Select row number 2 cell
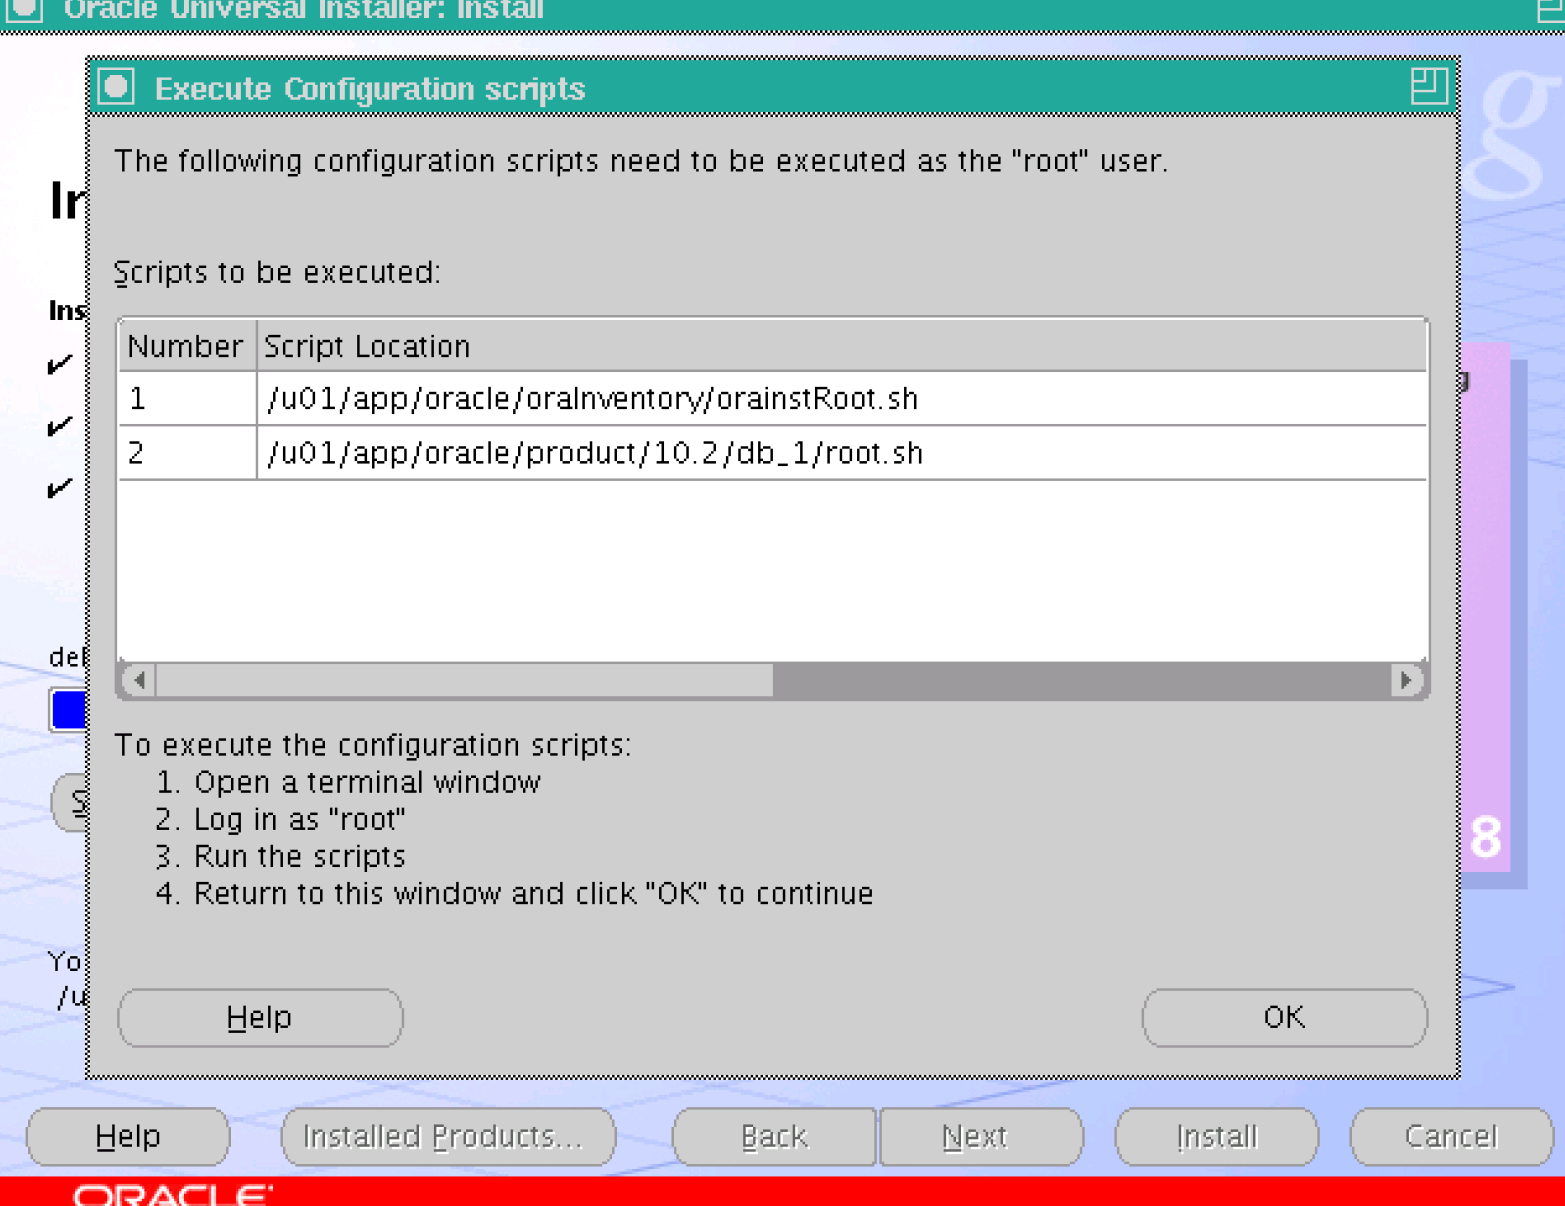This screenshot has width=1565, height=1206. pos(187,453)
